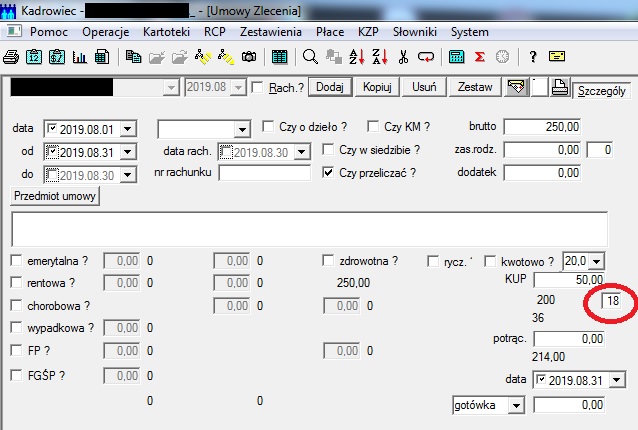Click the Dodaj button
Viewport: 638px width, 430px height.
point(330,87)
